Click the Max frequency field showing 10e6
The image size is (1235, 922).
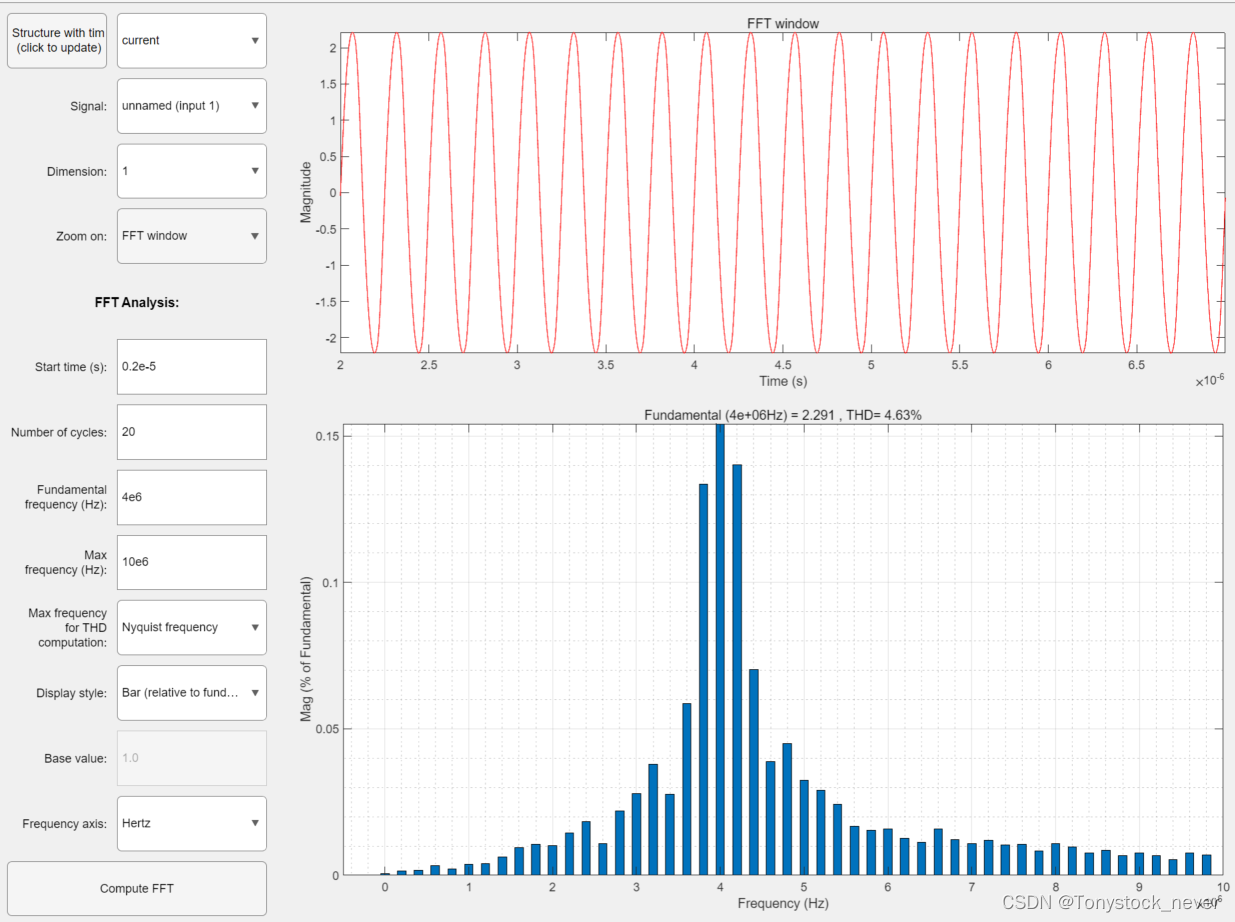tap(191, 562)
